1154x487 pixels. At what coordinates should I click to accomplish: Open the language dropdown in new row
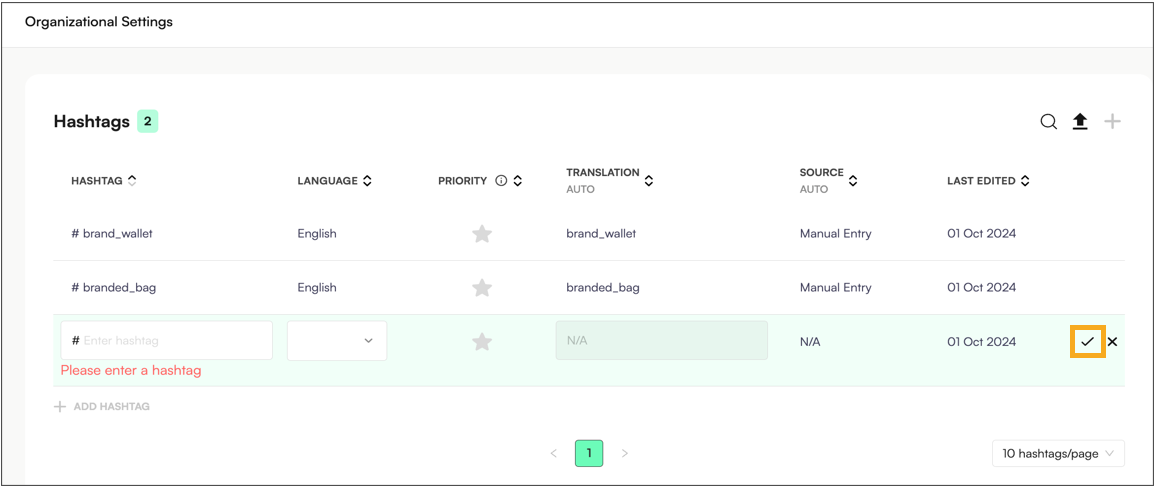coord(337,341)
